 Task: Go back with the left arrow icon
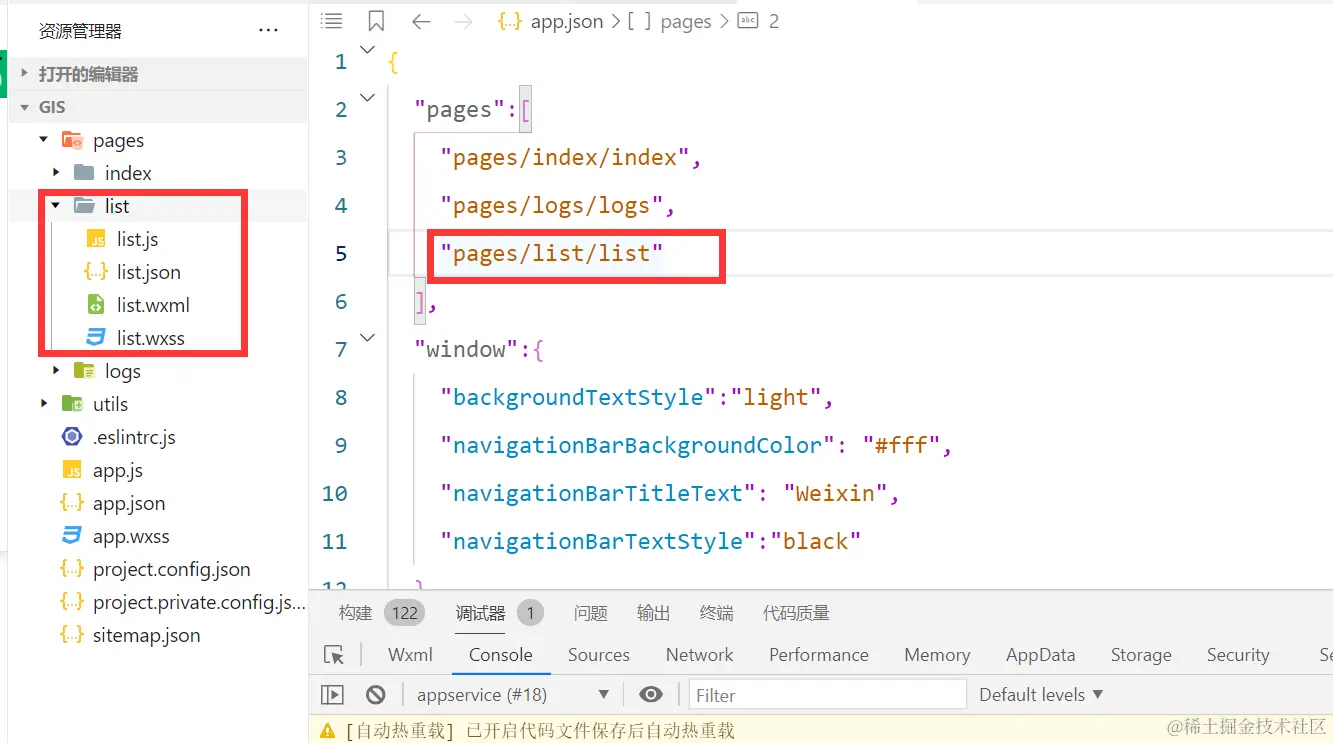(x=421, y=22)
